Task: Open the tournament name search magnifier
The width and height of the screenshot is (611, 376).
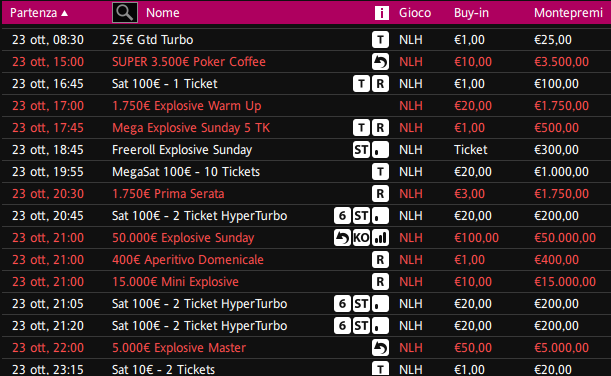Action: [125, 12]
